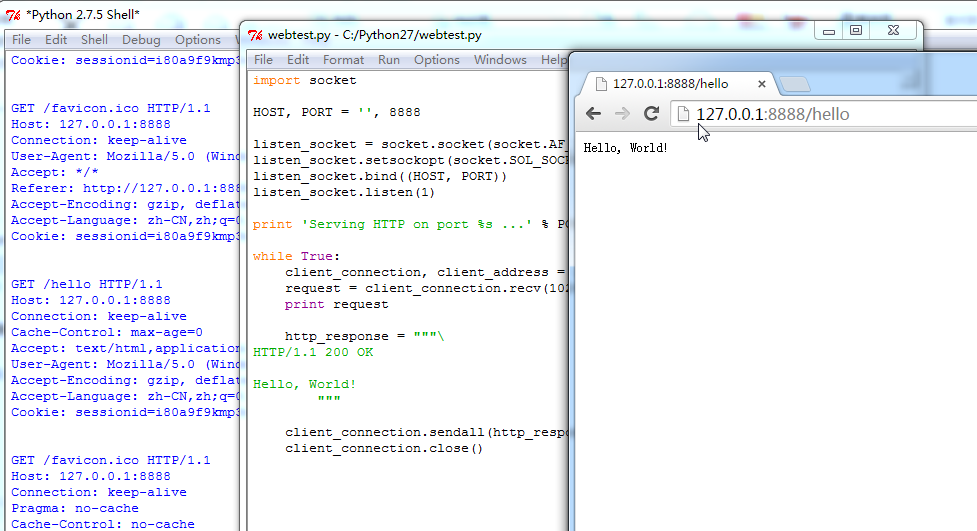This screenshot has height=531, width=977.
Task: Open Shell menu in Python Shell
Action: tap(94, 39)
